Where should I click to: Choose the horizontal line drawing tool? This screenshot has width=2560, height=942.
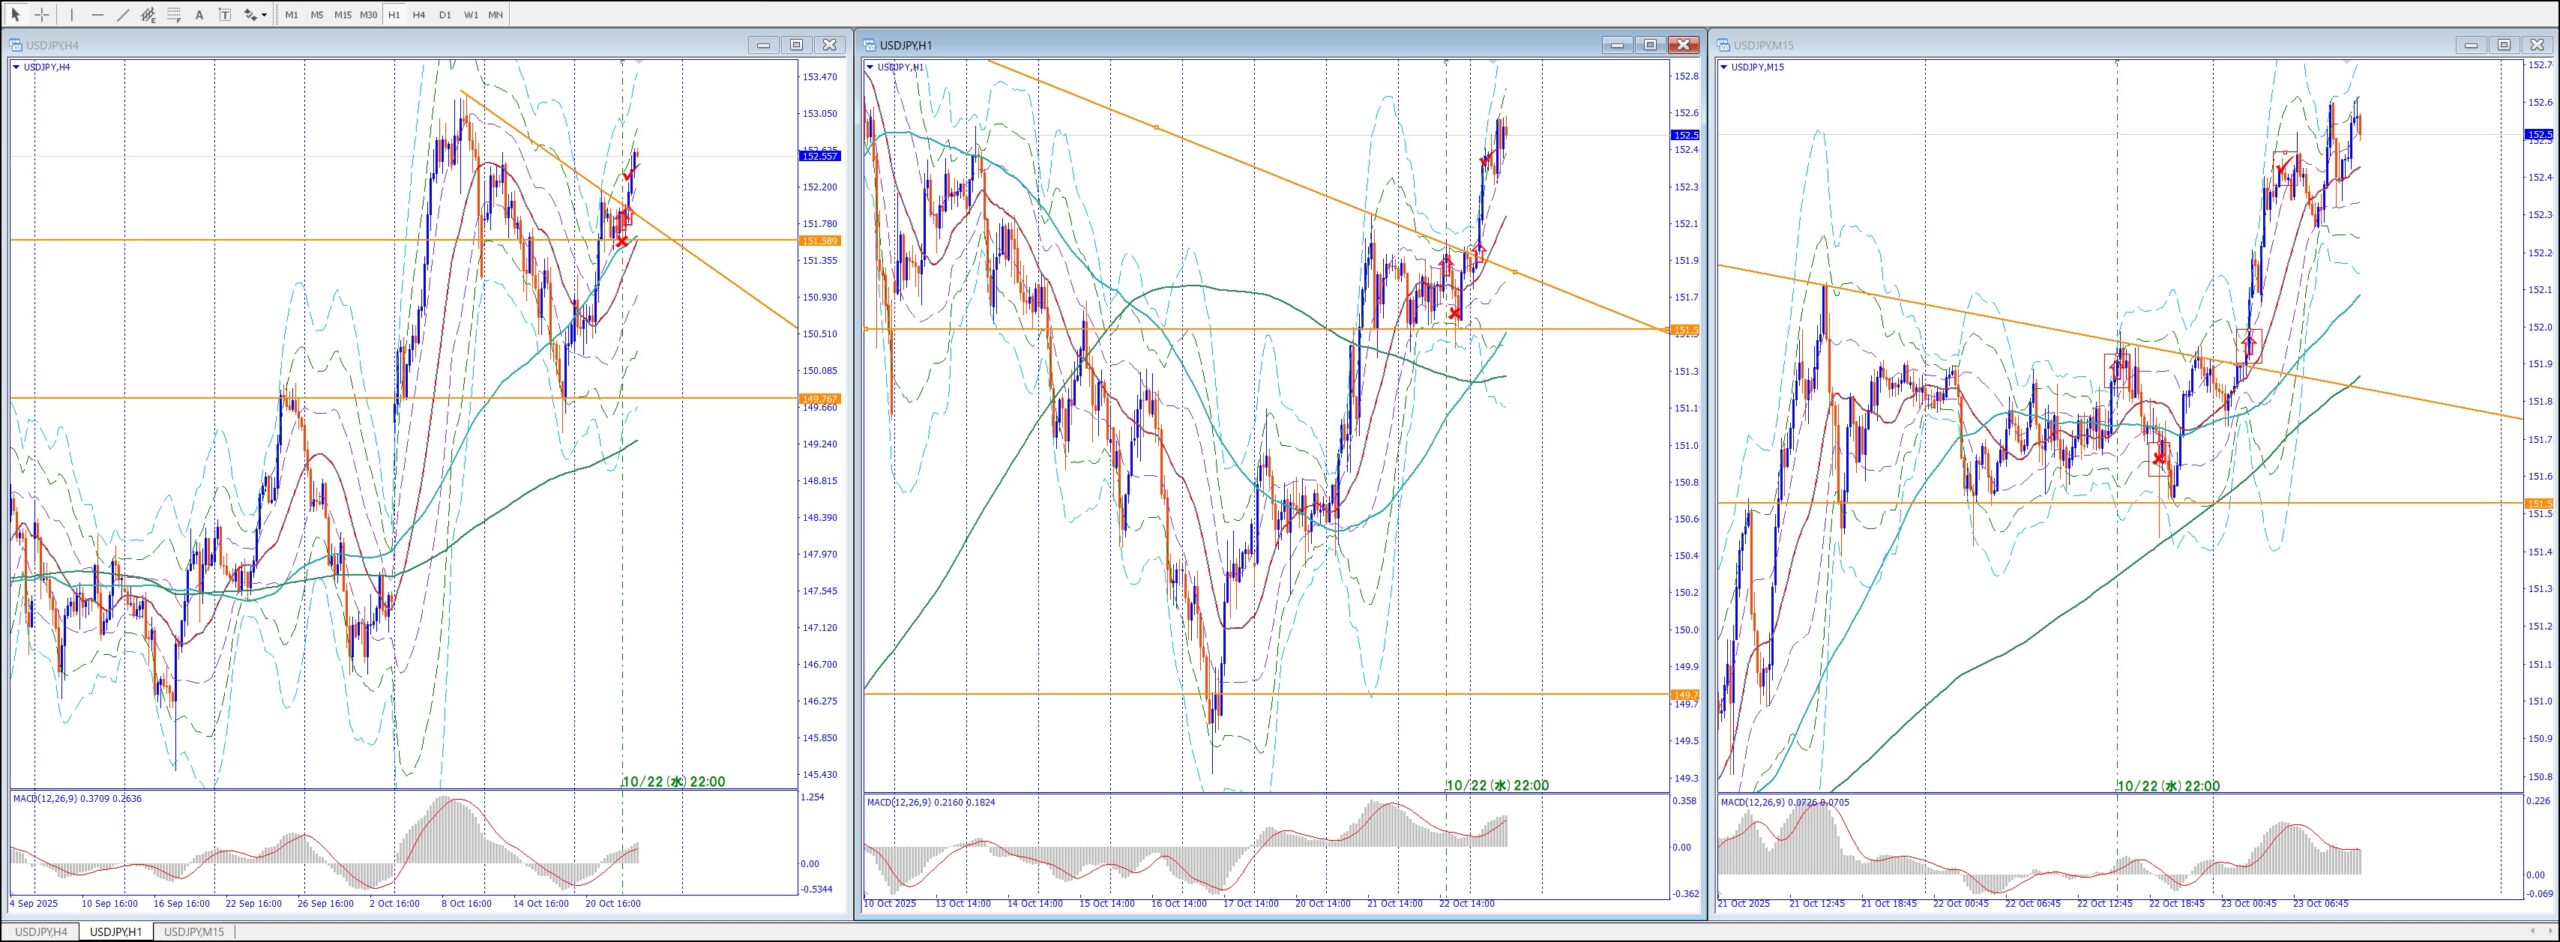[x=97, y=14]
